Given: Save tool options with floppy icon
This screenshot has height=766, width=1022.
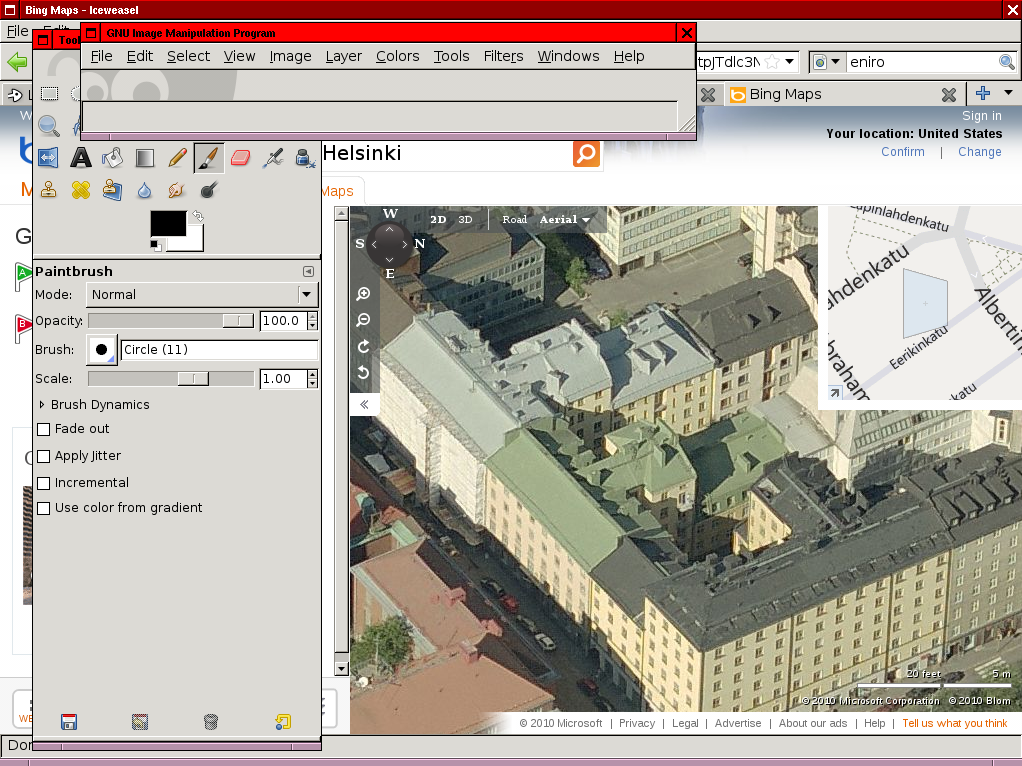Looking at the screenshot, I should click(69, 722).
